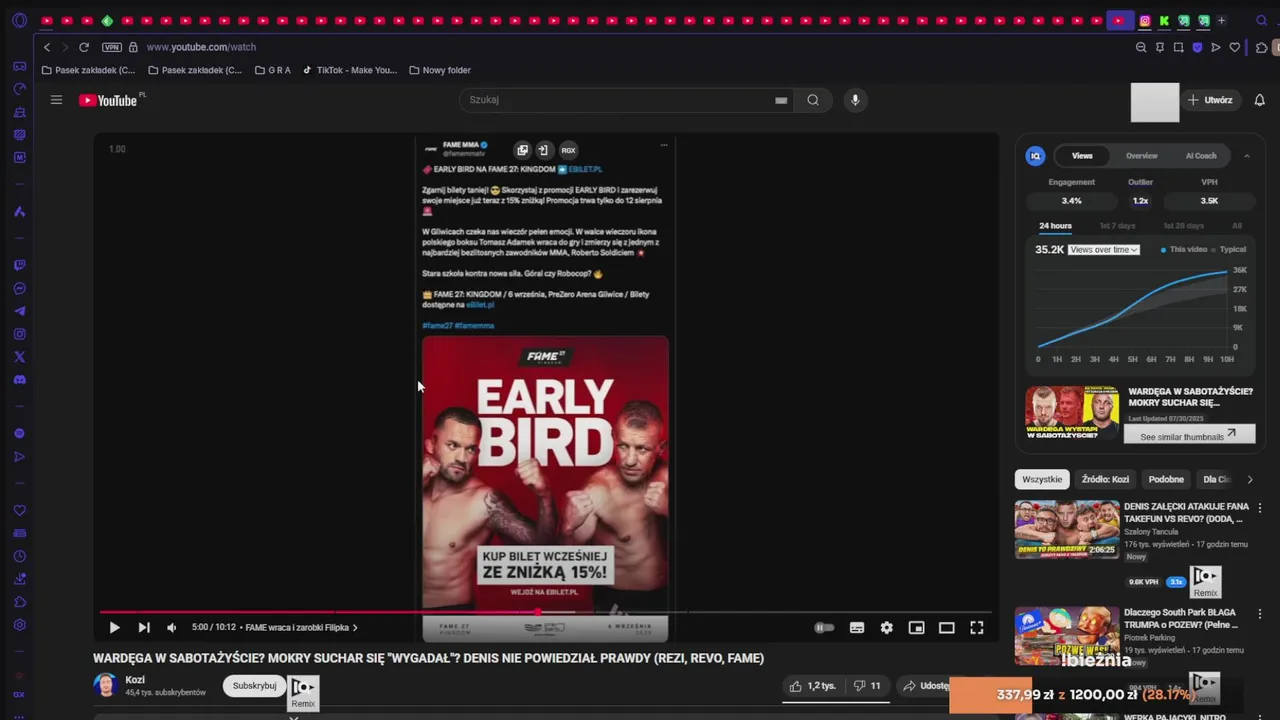
Task: Open the ad blocker shield icon
Action: [1198, 47]
